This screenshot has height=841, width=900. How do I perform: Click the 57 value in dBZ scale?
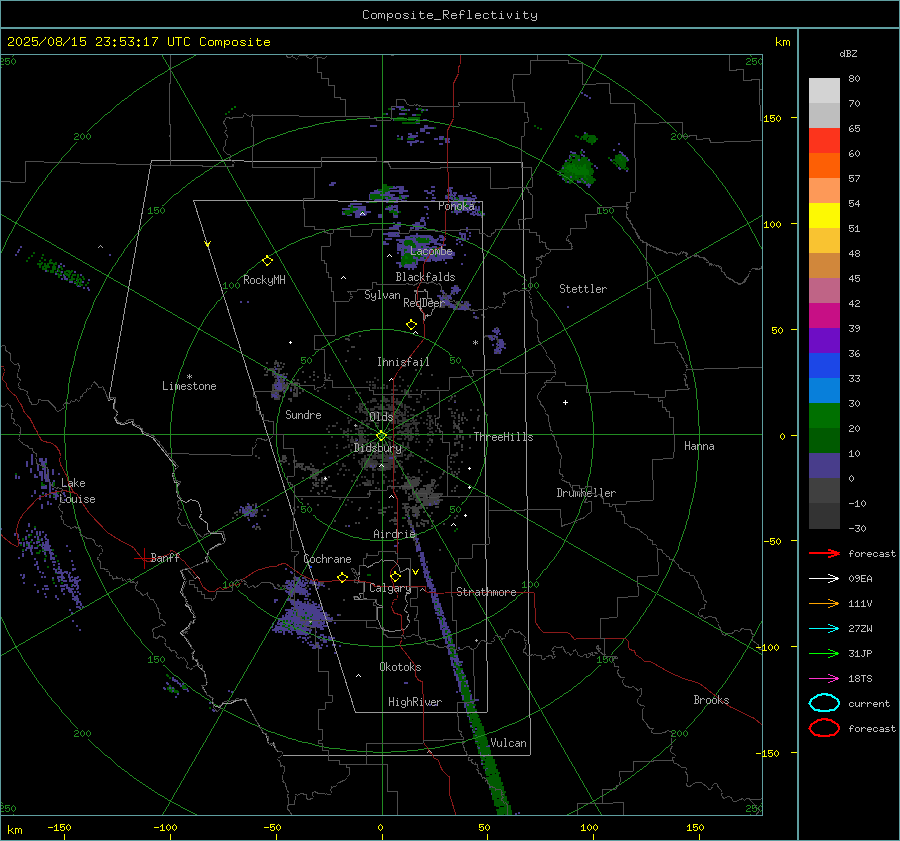(854, 179)
